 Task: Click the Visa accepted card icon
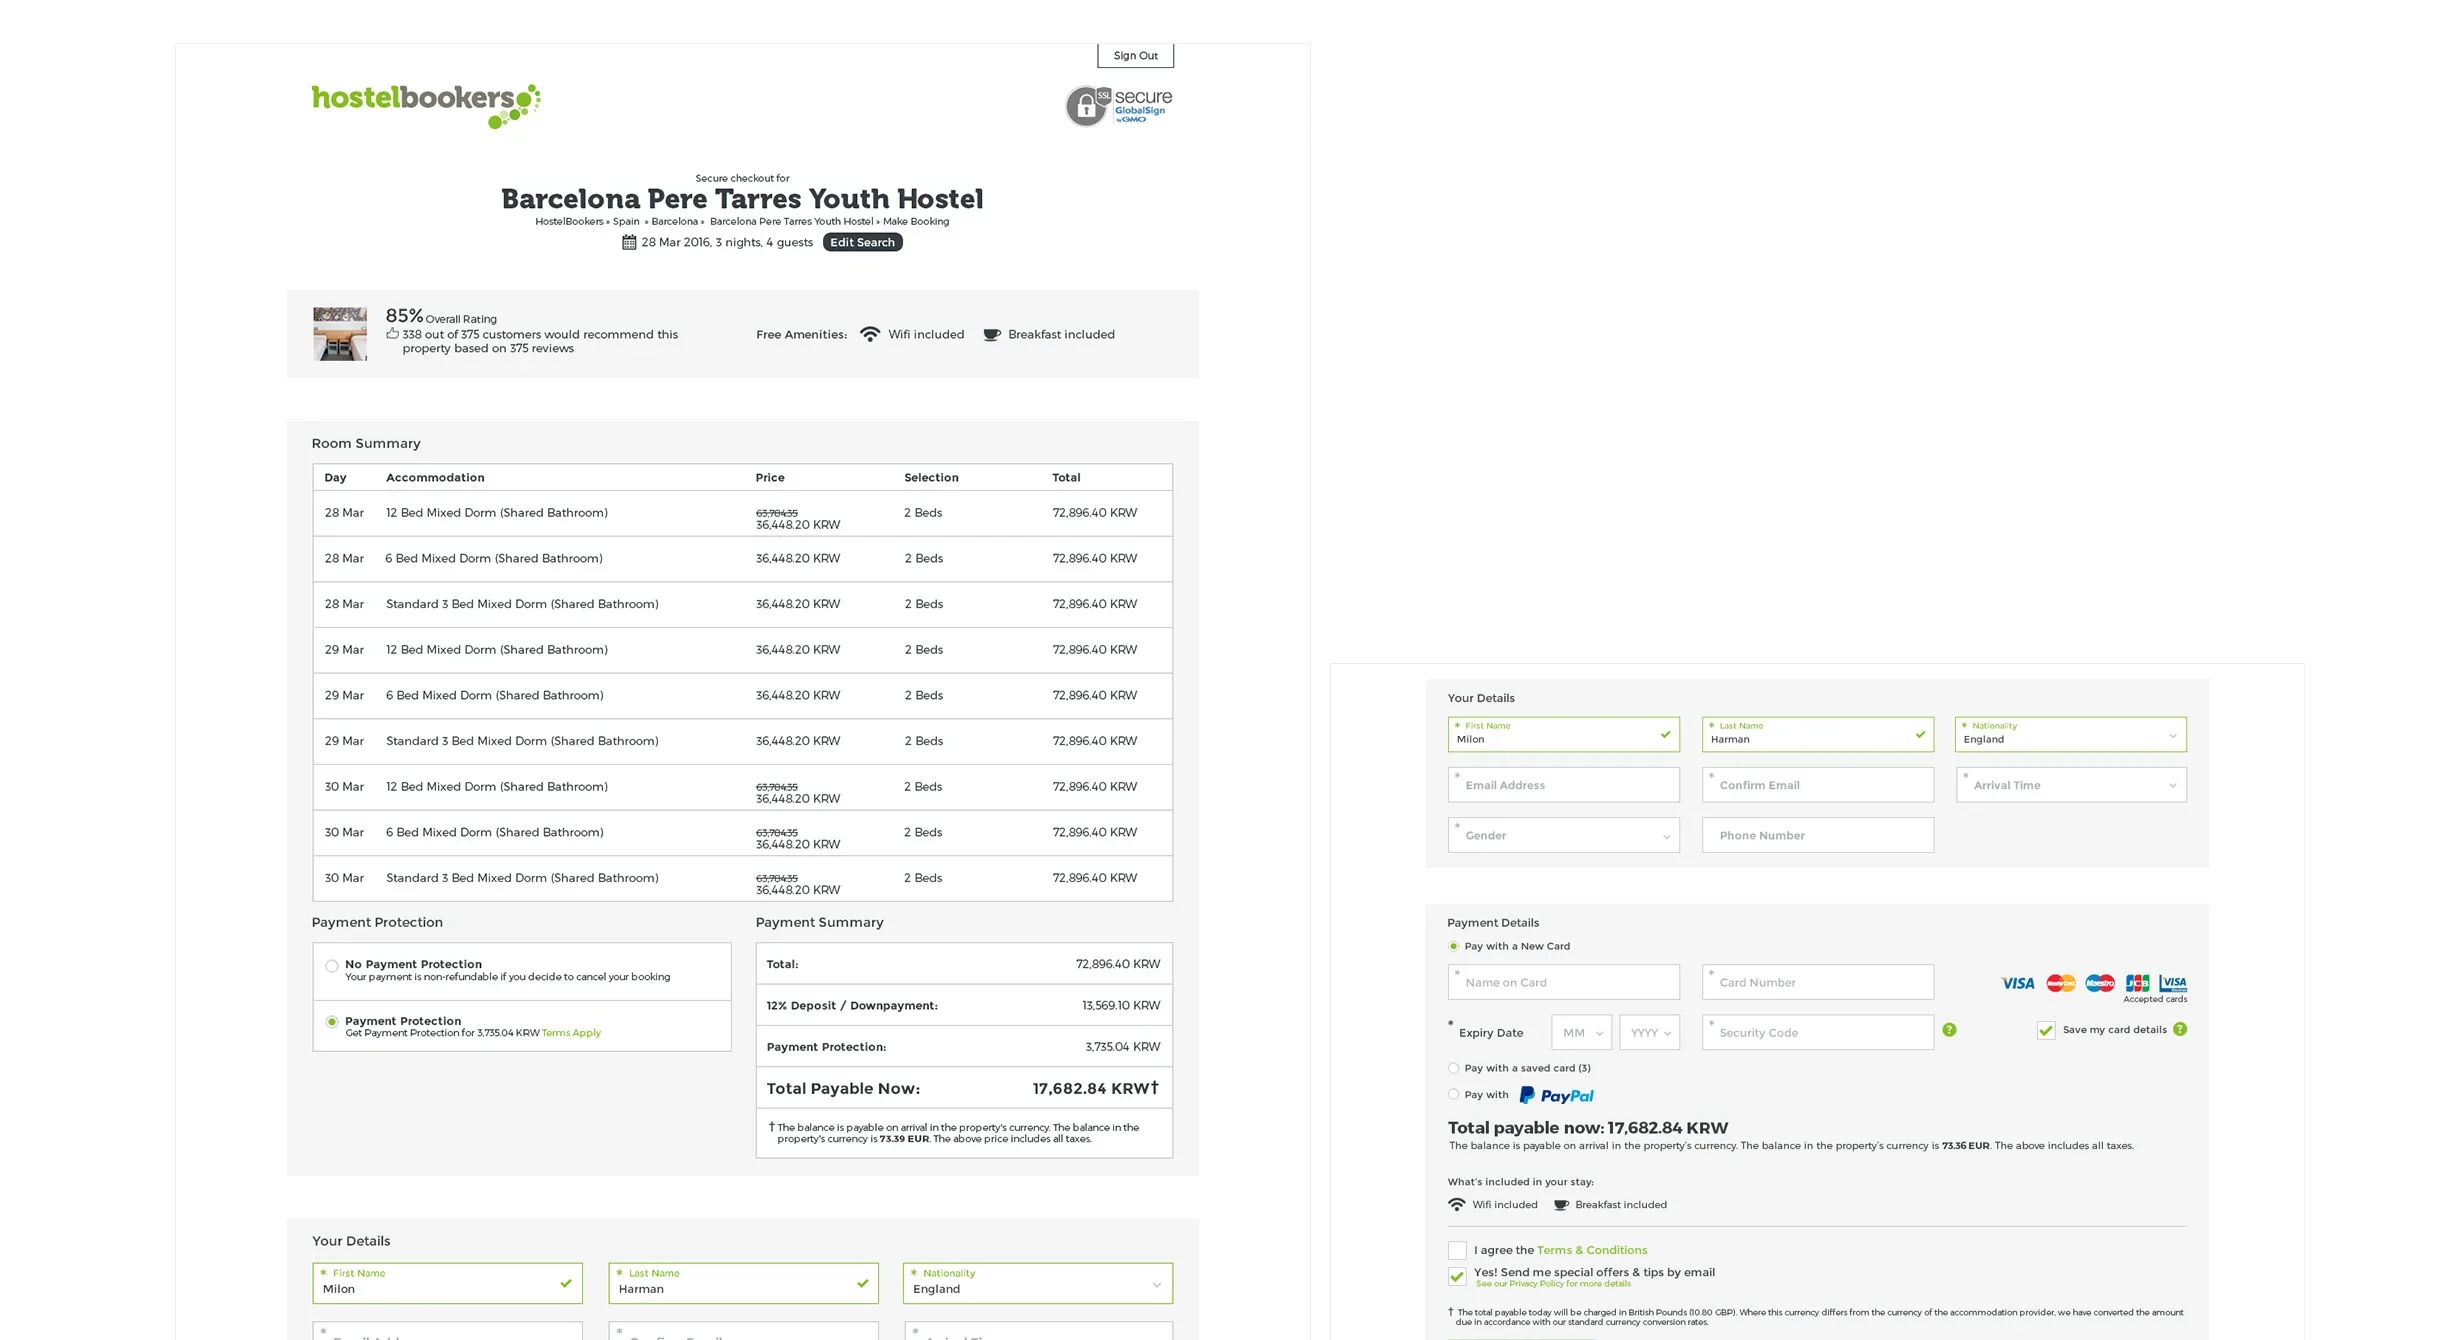pos(2017,983)
